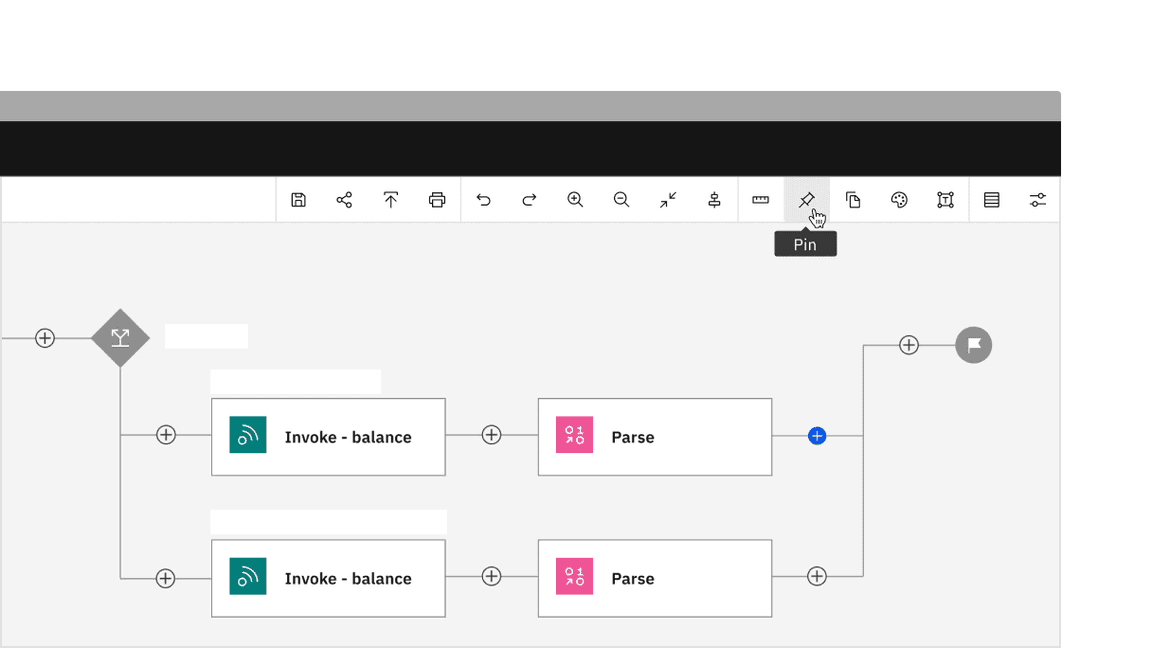Open the list view panel
This screenshot has height=648, width=1152.
(992, 200)
